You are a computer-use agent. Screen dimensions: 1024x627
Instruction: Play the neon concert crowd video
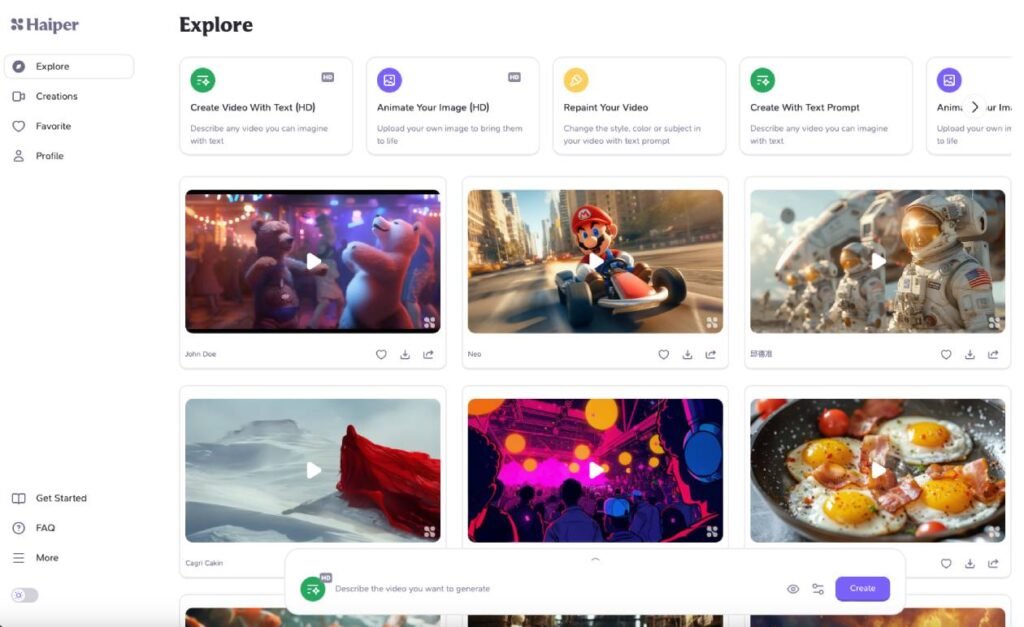[596, 470]
